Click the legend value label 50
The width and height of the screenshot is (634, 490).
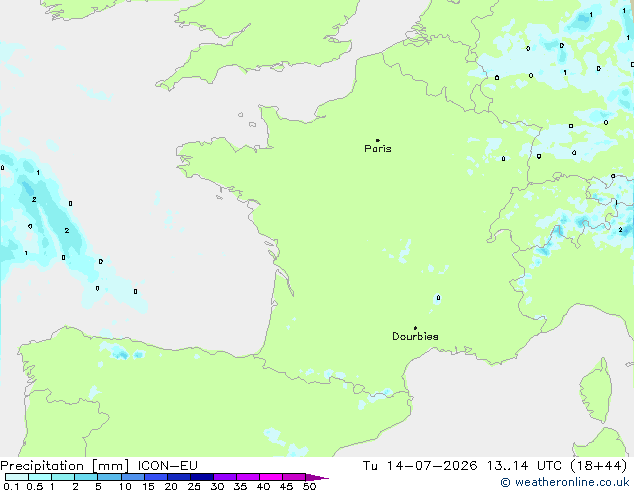click(x=309, y=486)
